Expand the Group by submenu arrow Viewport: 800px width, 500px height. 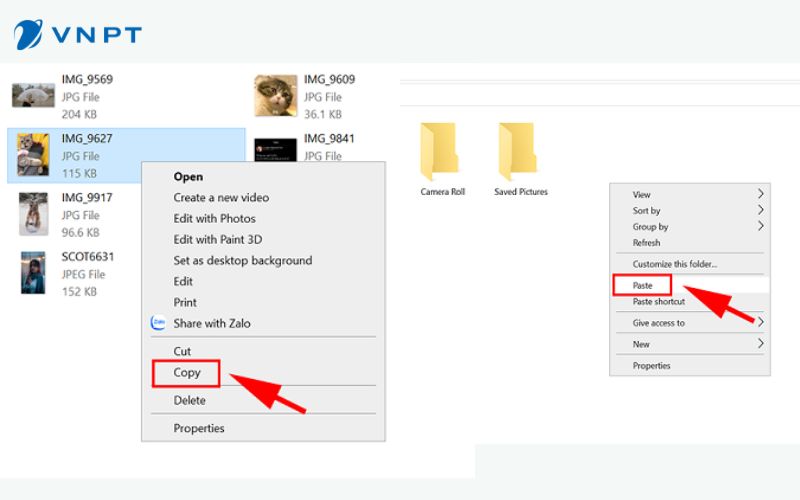pos(760,226)
